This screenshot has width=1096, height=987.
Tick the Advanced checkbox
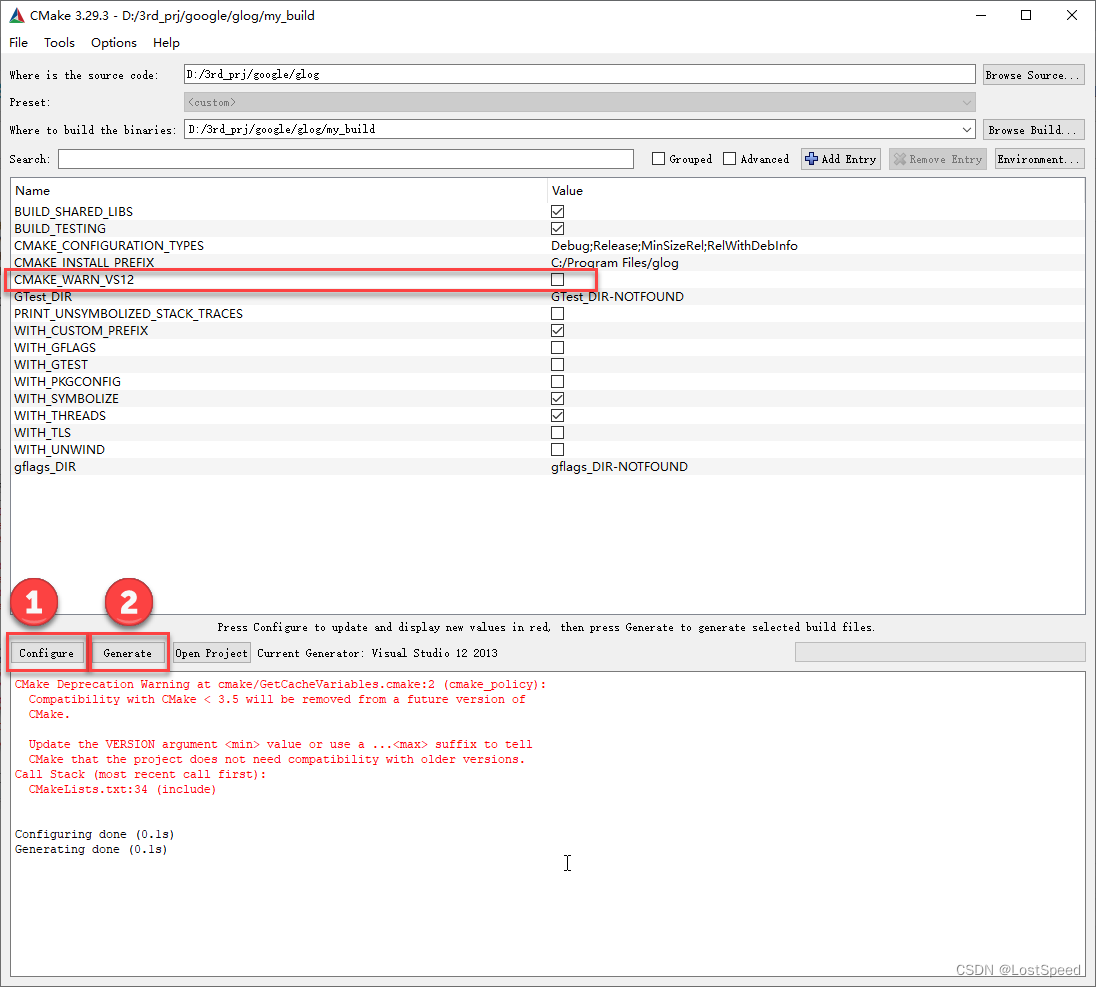(x=729, y=159)
